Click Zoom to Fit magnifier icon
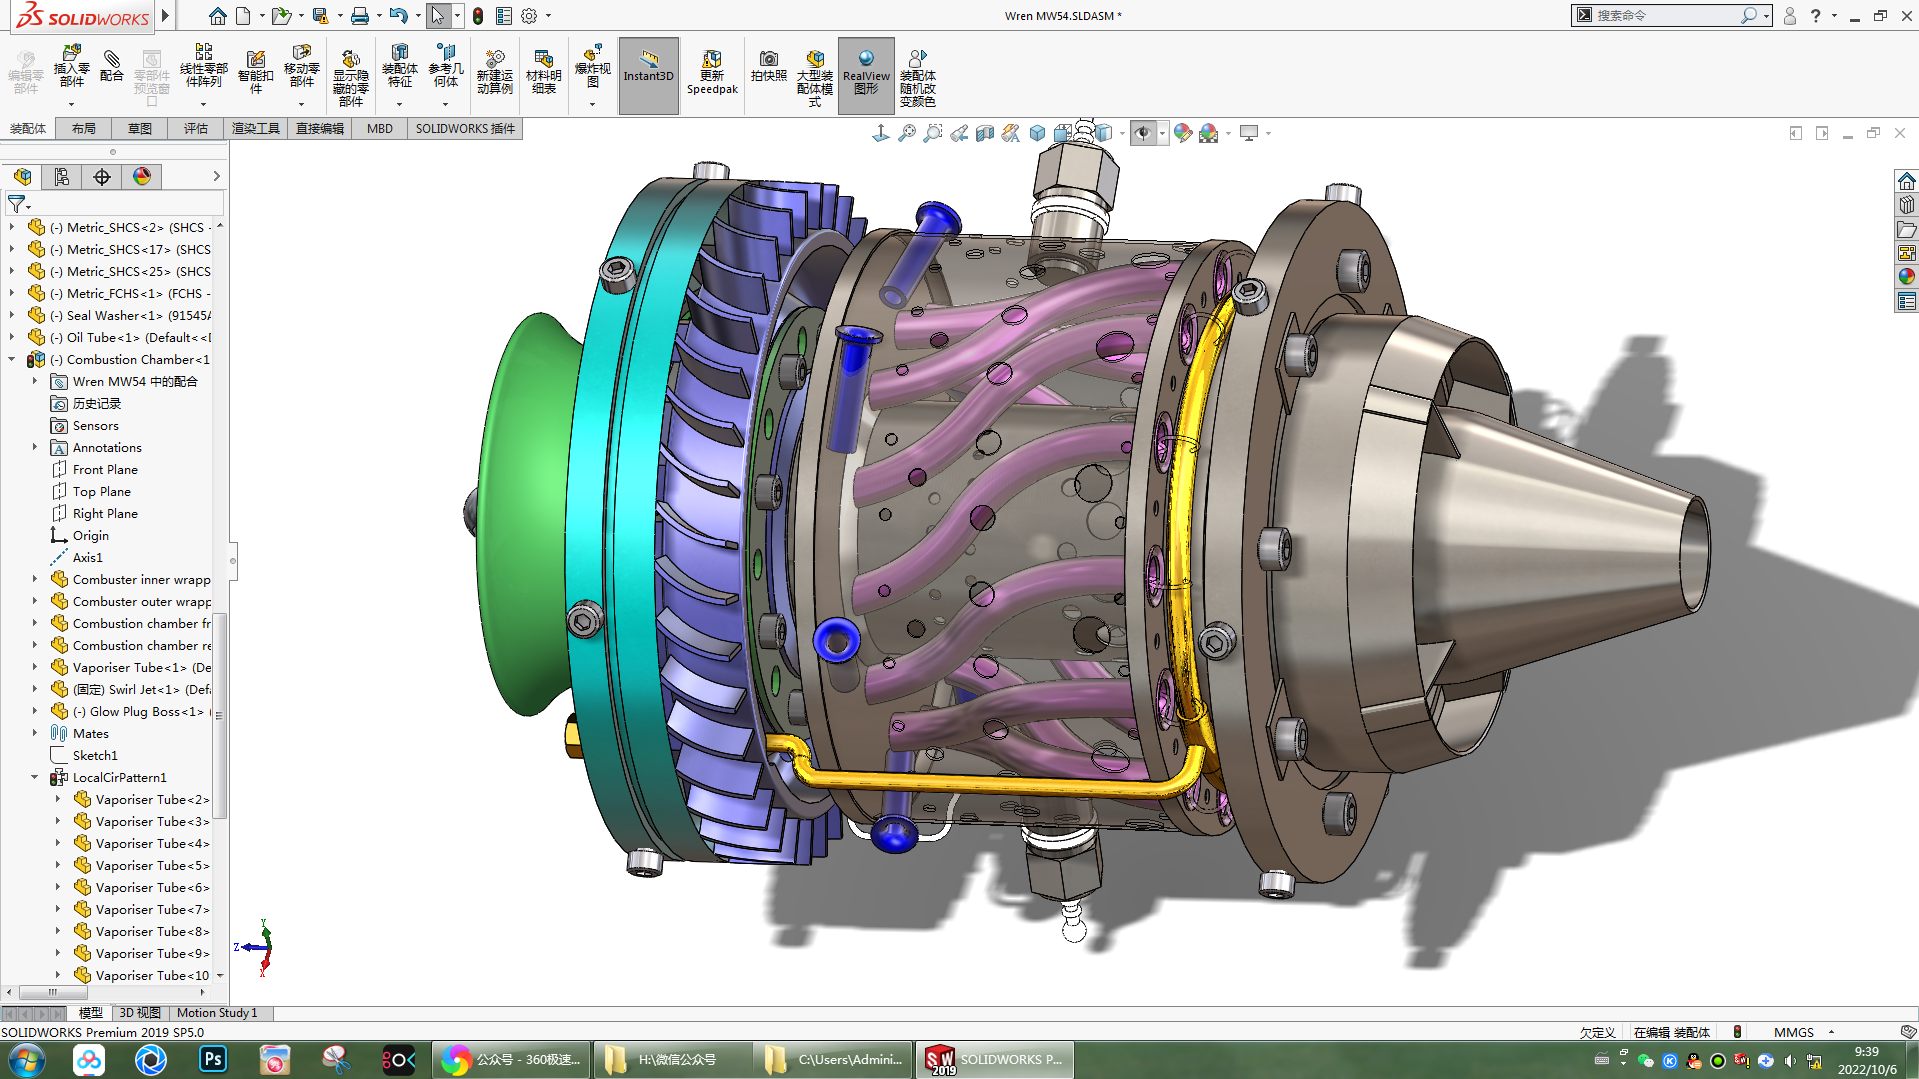The height and width of the screenshot is (1079, 1919). pyautogui.click(x=906, y=133)
